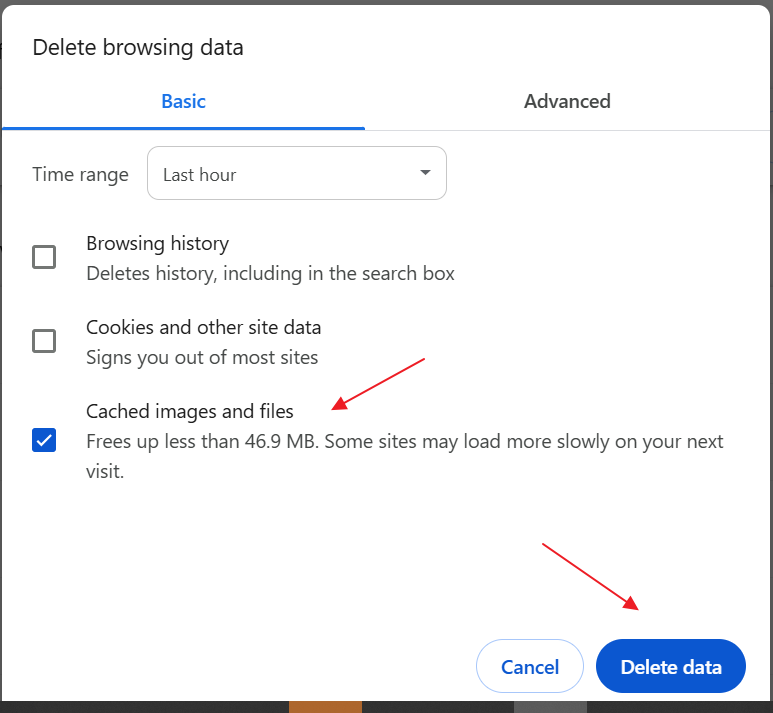Click the "Cached images and files" title
Viewport: 773px width, 713px height.
[190, 411]
